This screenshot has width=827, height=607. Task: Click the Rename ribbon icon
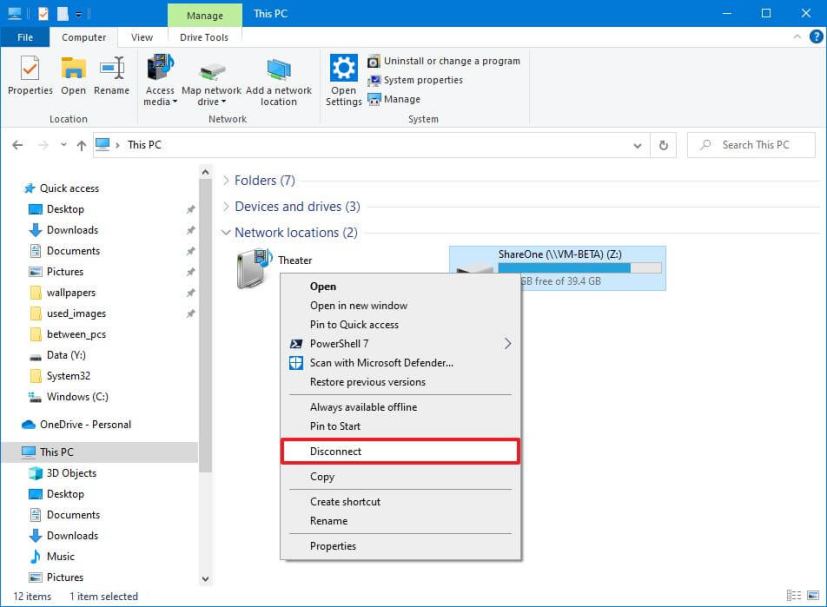click(x=111, y=75)
